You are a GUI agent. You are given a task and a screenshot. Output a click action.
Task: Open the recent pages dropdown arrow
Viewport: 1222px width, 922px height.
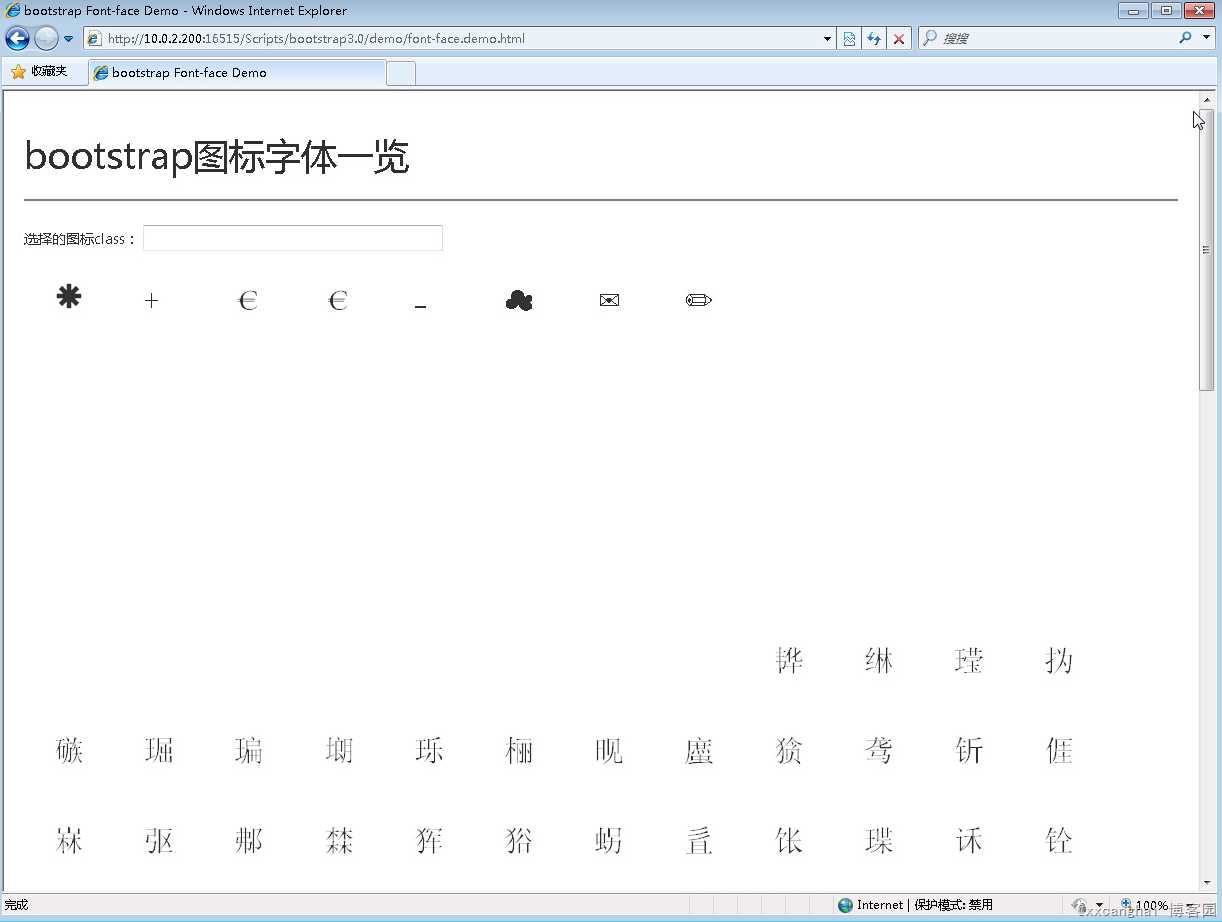click(68, 39)
